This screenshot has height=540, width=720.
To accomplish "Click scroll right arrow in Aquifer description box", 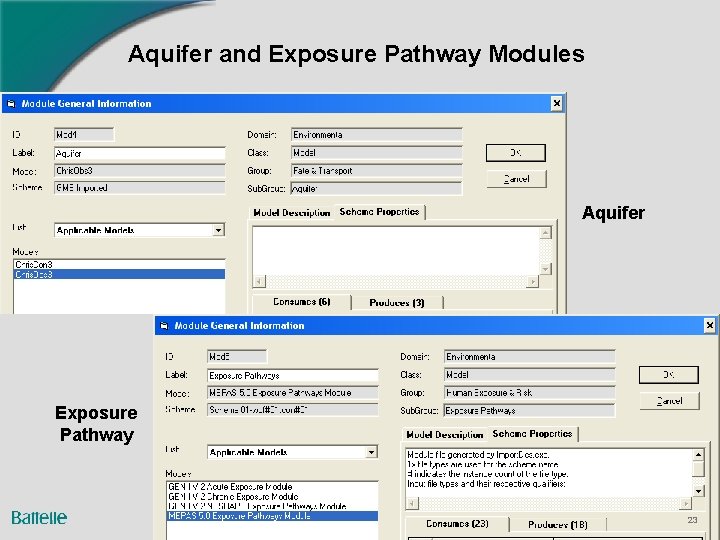I will point(533,281).
